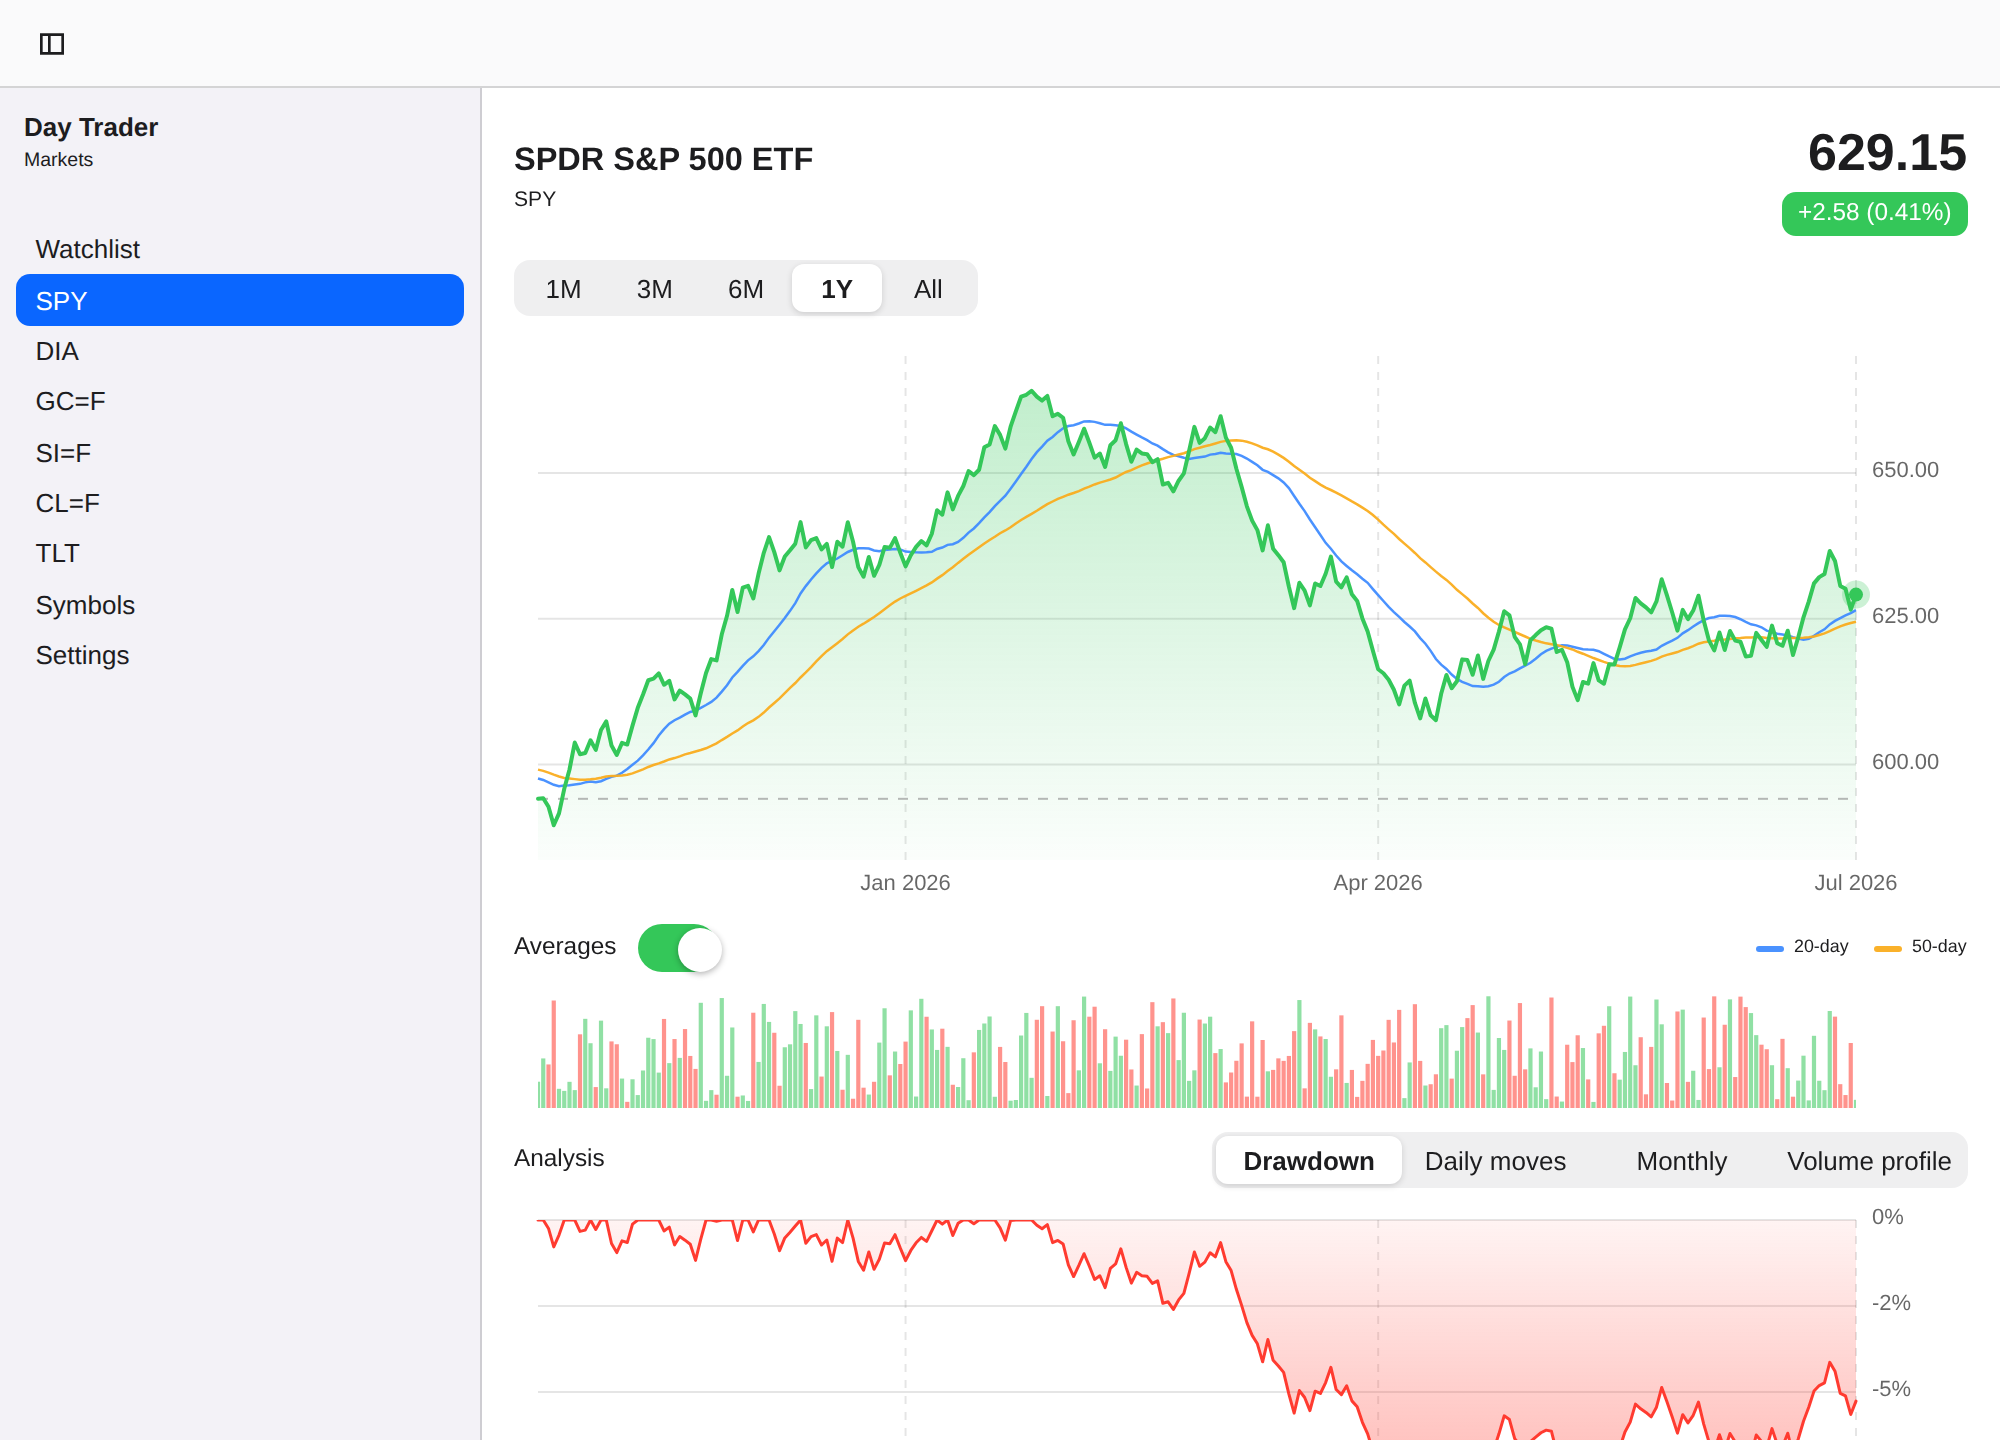
Task: Switch to Monthly analysis
Action: coord(1682,1161)
